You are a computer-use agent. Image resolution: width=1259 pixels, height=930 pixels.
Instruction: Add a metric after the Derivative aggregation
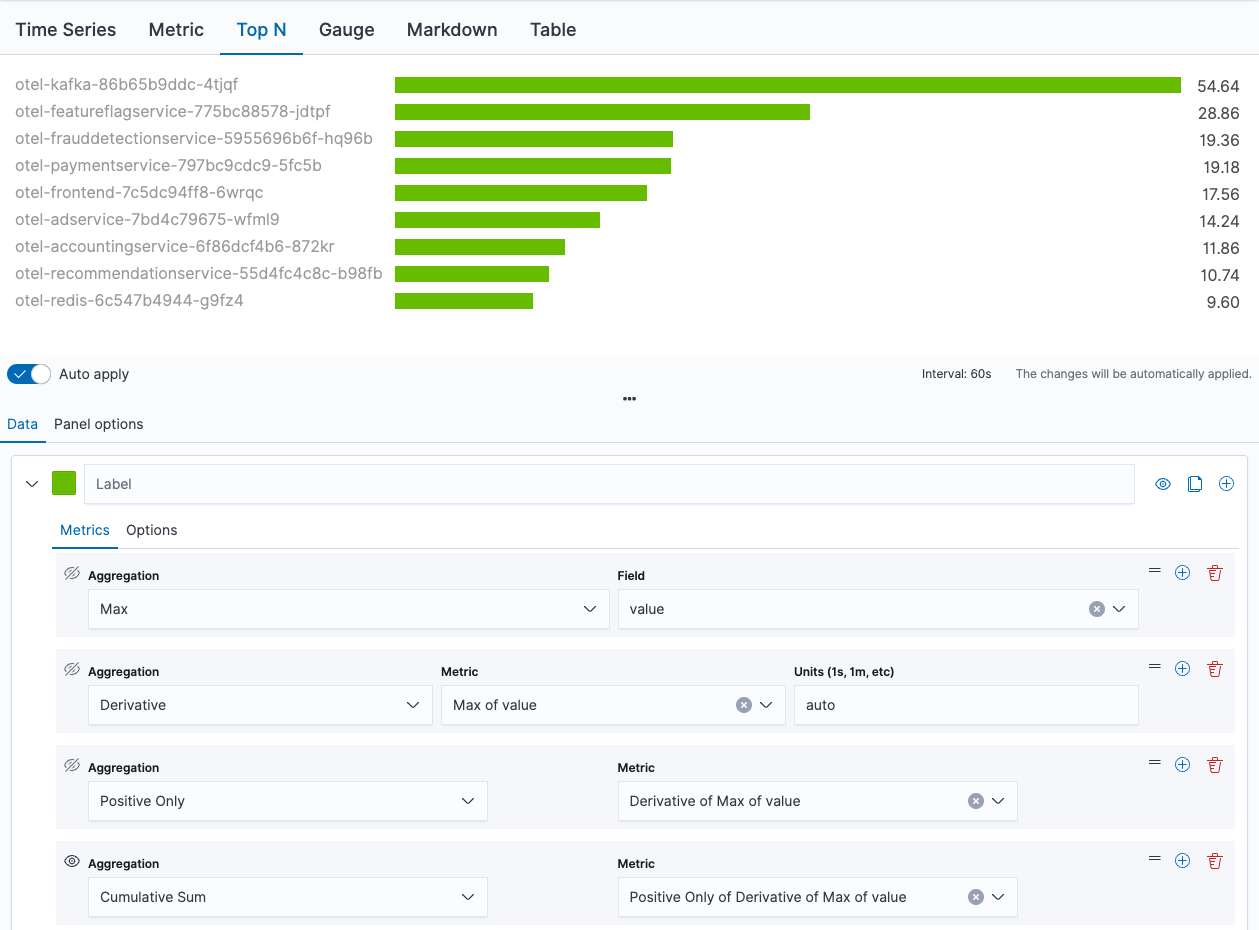coord(1182,668)
